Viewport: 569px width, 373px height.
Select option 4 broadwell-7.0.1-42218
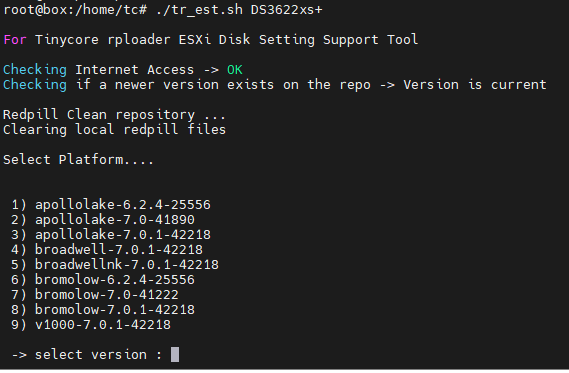107,250
